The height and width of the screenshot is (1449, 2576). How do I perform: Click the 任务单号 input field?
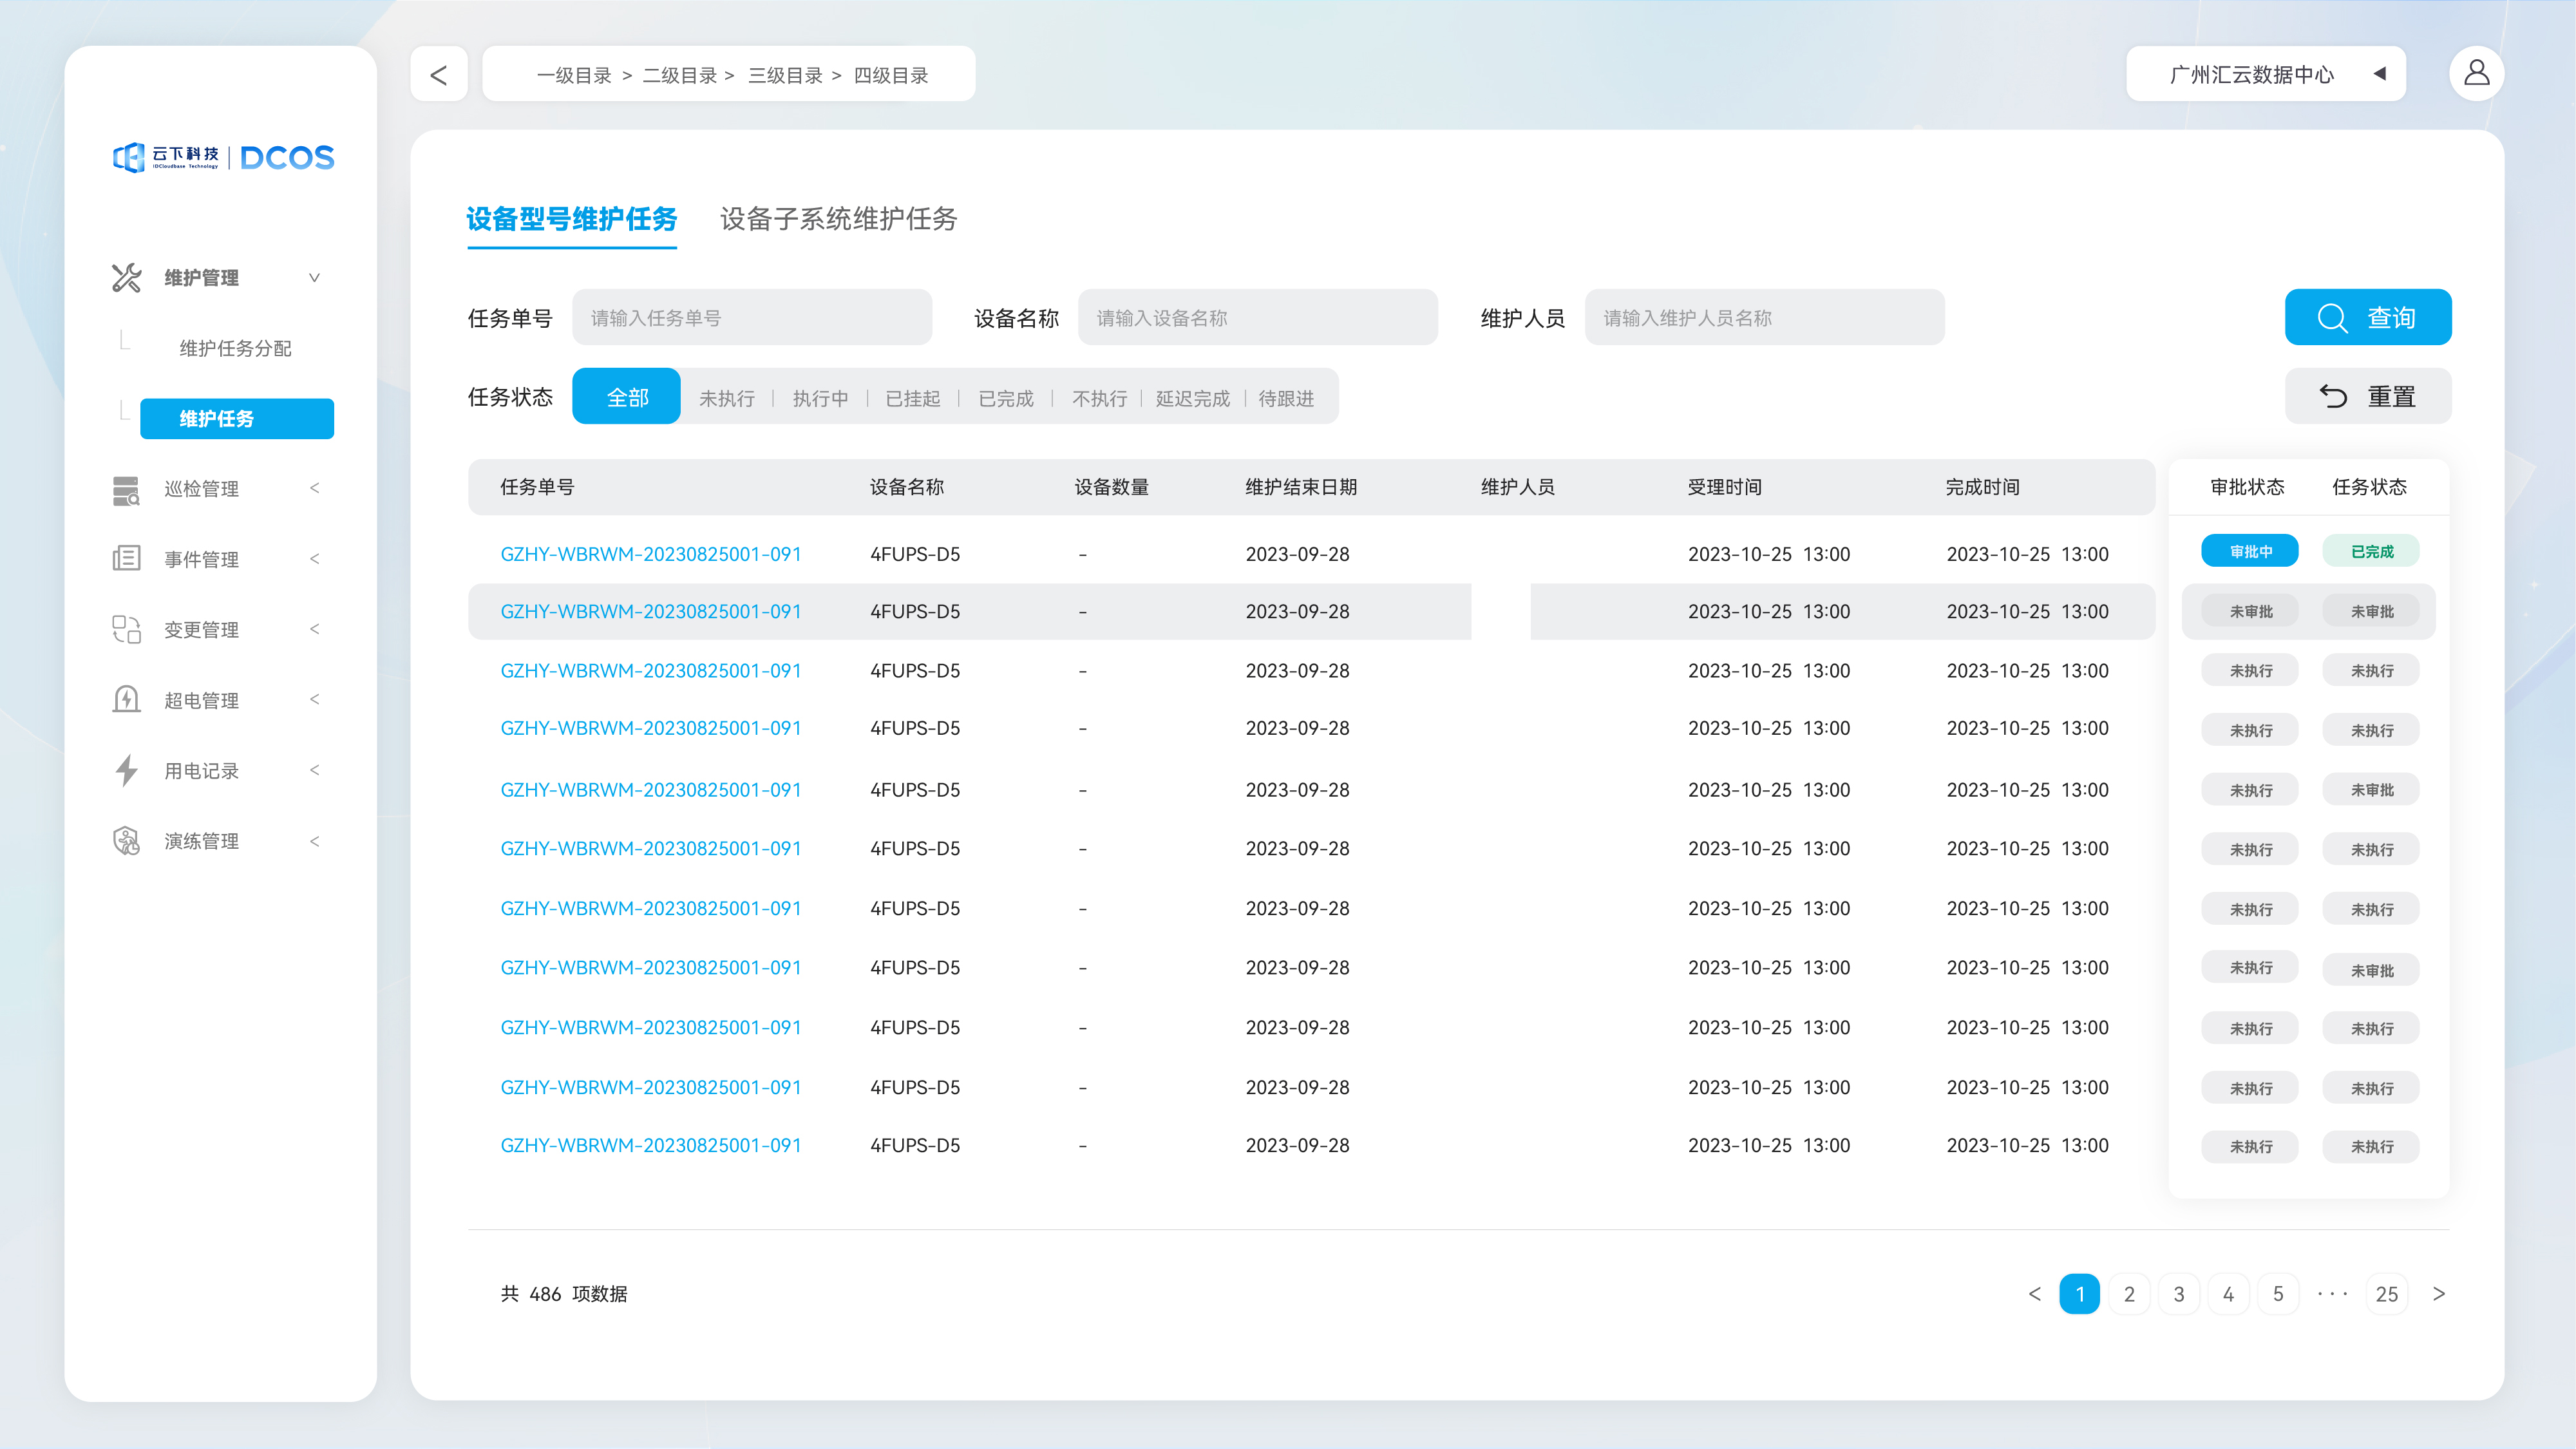[752, 317]
